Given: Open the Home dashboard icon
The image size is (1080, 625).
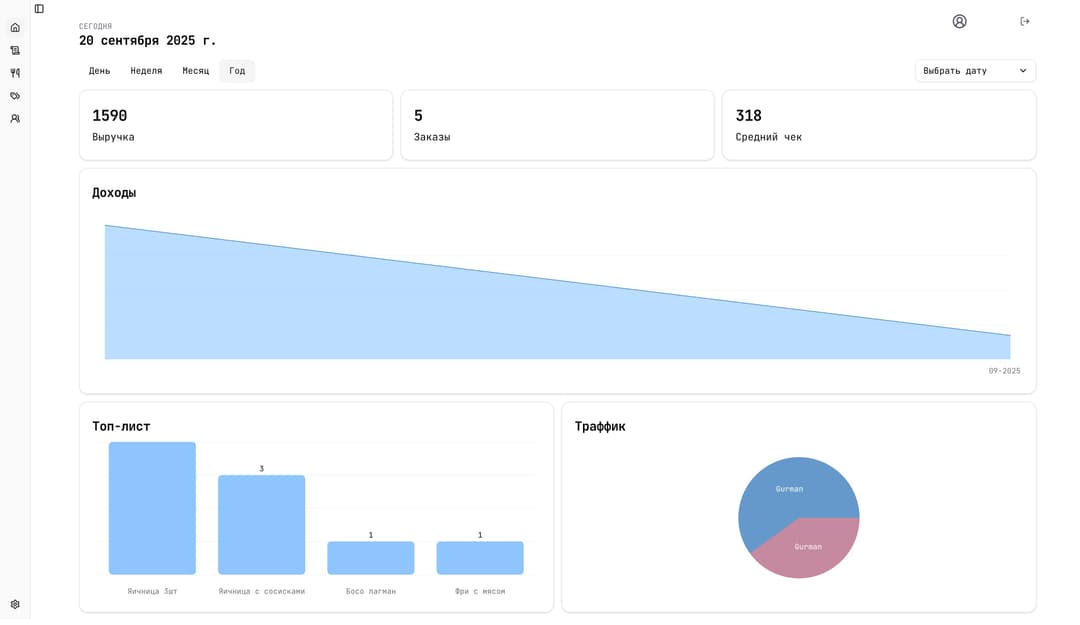Looking at the screenshot, I should [x=15, y=28].
